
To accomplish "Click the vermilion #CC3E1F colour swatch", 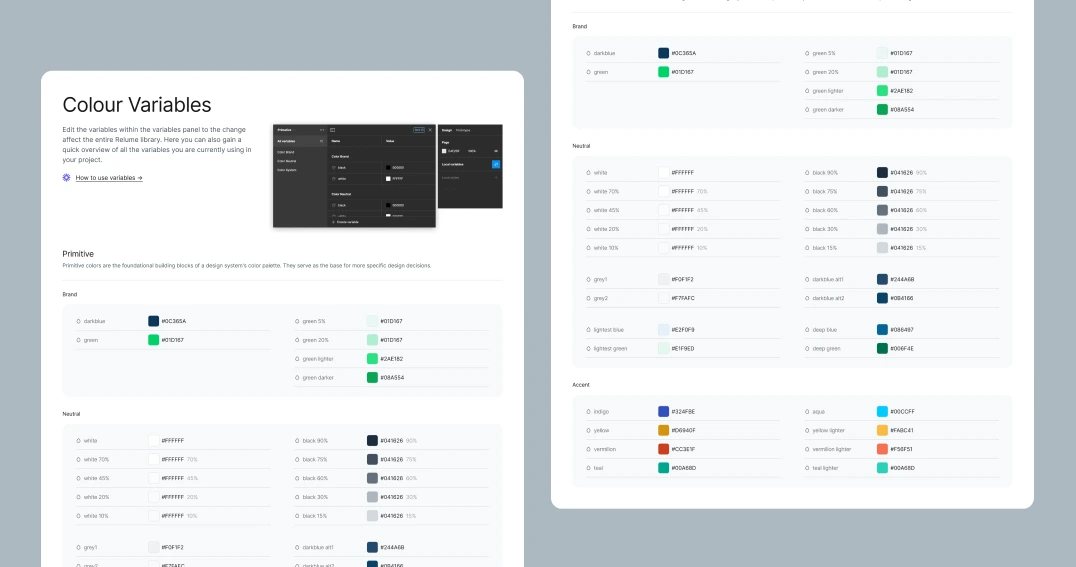I will pyautogui.click(x=664, y=449).
